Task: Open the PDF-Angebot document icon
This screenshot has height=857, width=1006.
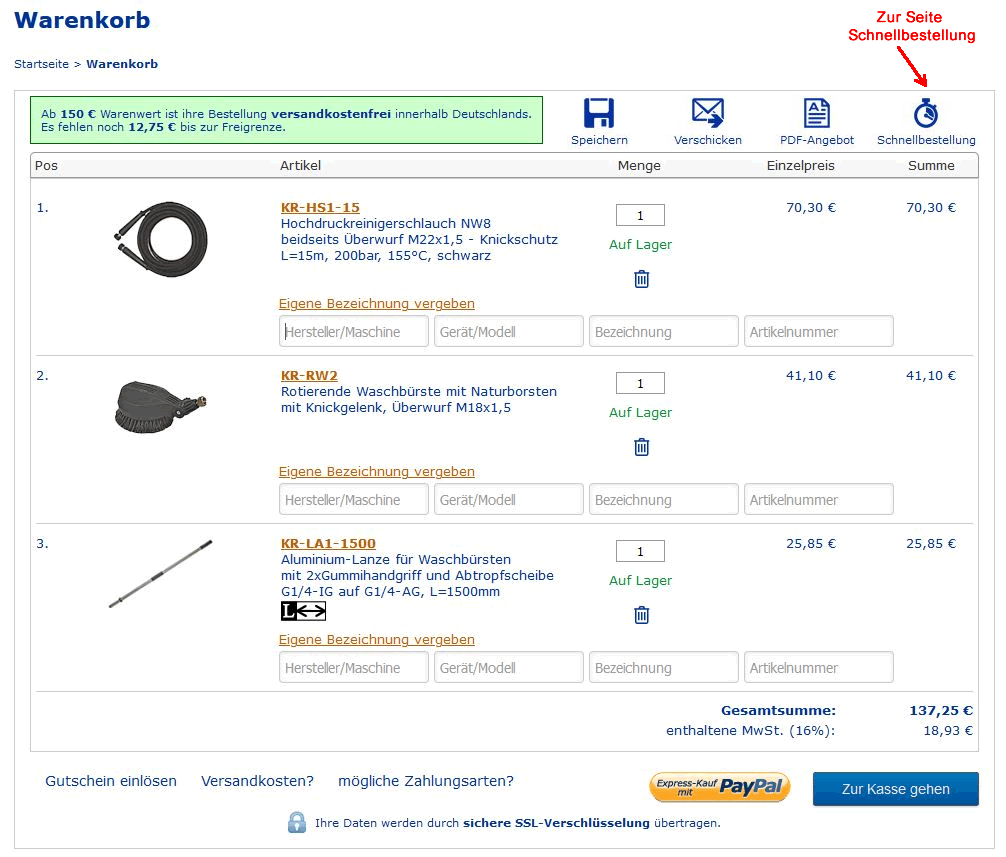Action: pos(817,113)
